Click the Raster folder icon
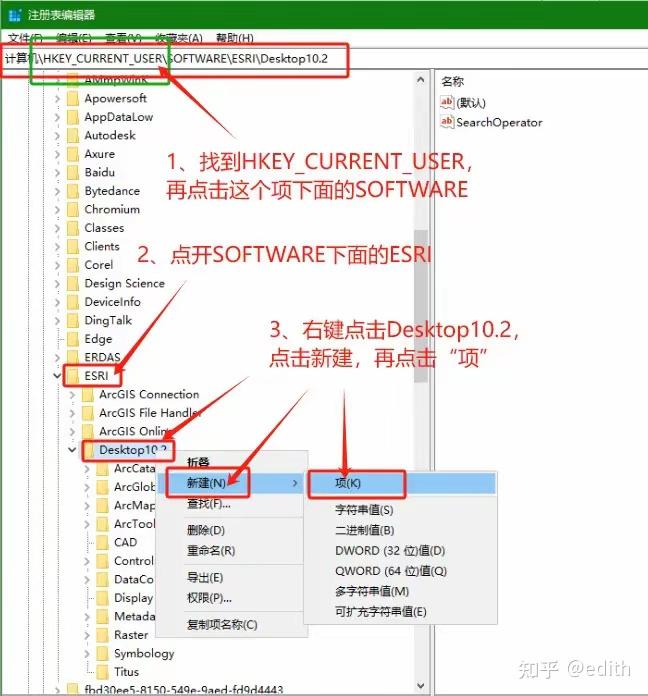This screenshot has height=696, width=648. pyautogui.click(x=103, y=635)
